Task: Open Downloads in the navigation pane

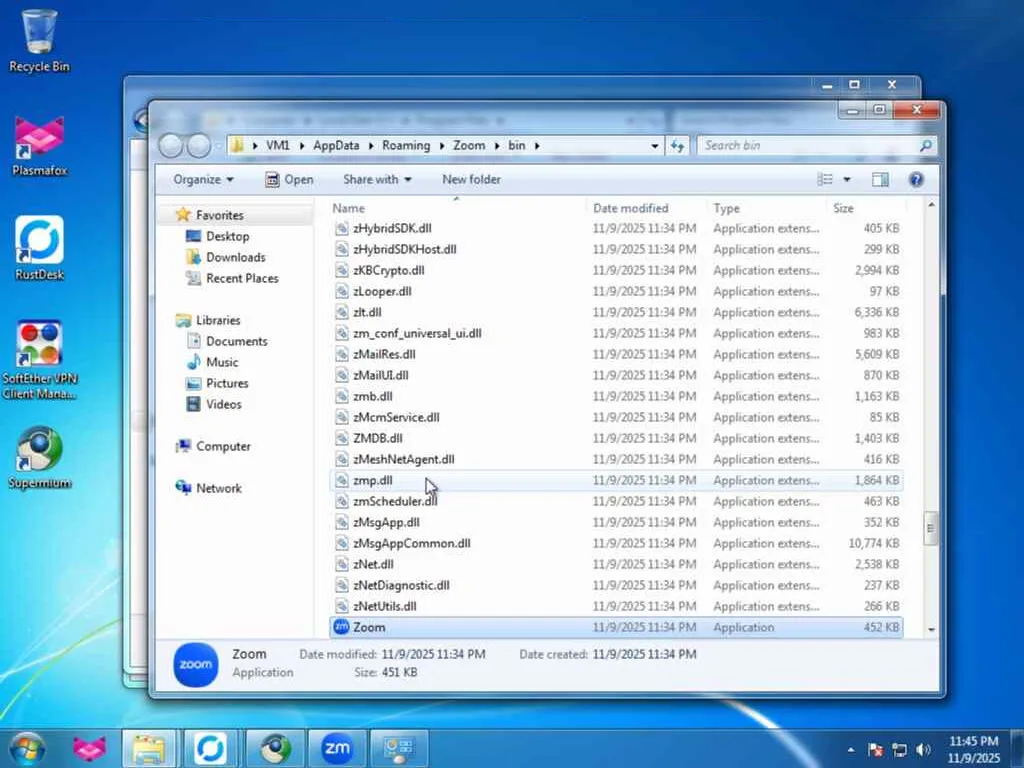Action: pos(235,257)
